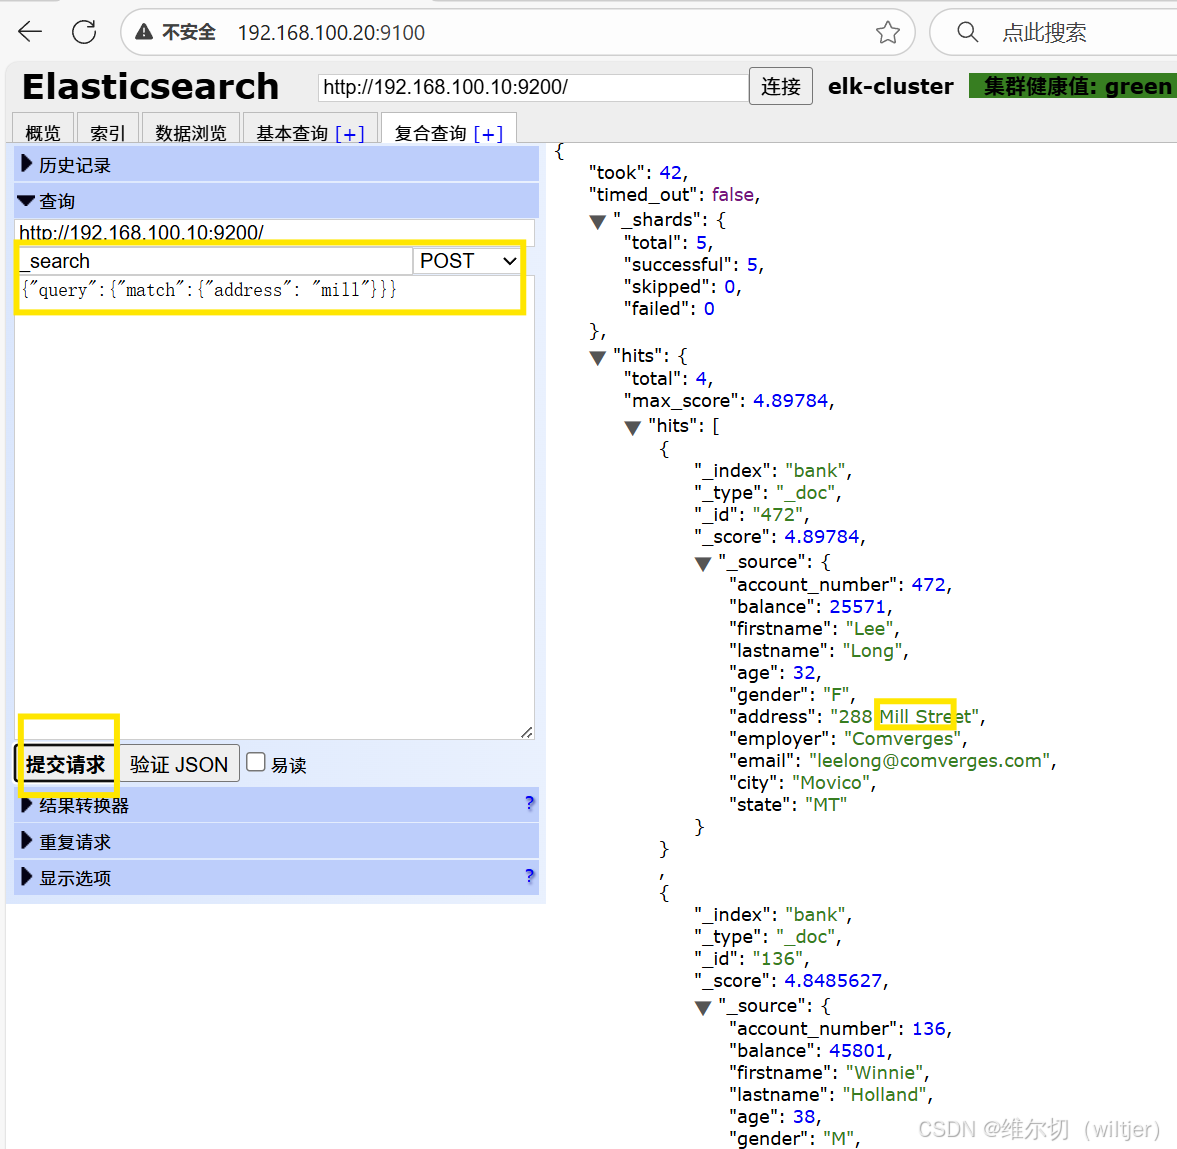1177x1149 pixels.
Task: Expand the 重复请求 section
Action: coord(276,841)
